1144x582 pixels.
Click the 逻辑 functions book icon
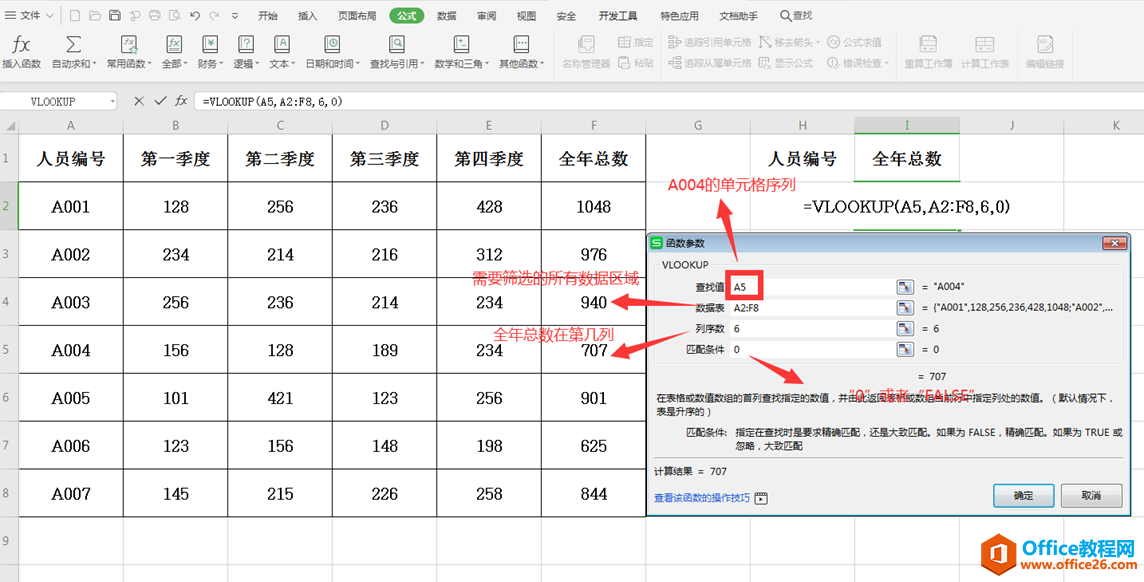pos(246,44)
